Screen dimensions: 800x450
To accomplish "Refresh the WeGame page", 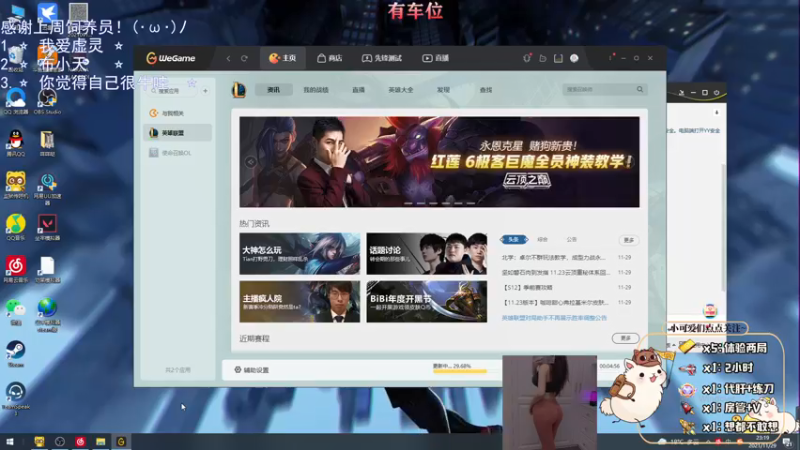I will [244, 59].
